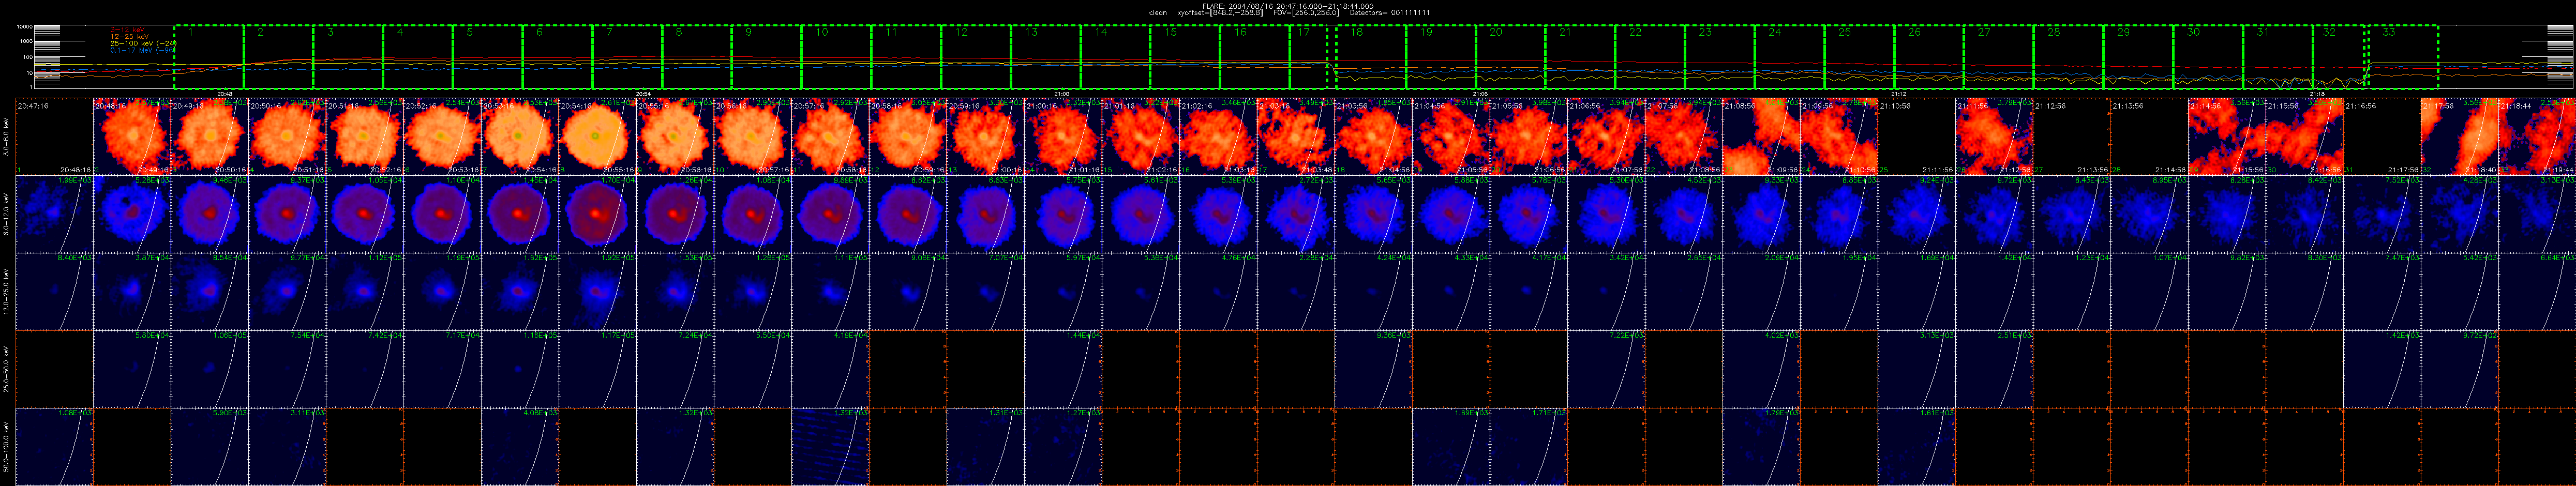Click the blue 0.1-17 MeV legend label
The width and height of the screenshot is (2576, 486).
pos(143,50)
